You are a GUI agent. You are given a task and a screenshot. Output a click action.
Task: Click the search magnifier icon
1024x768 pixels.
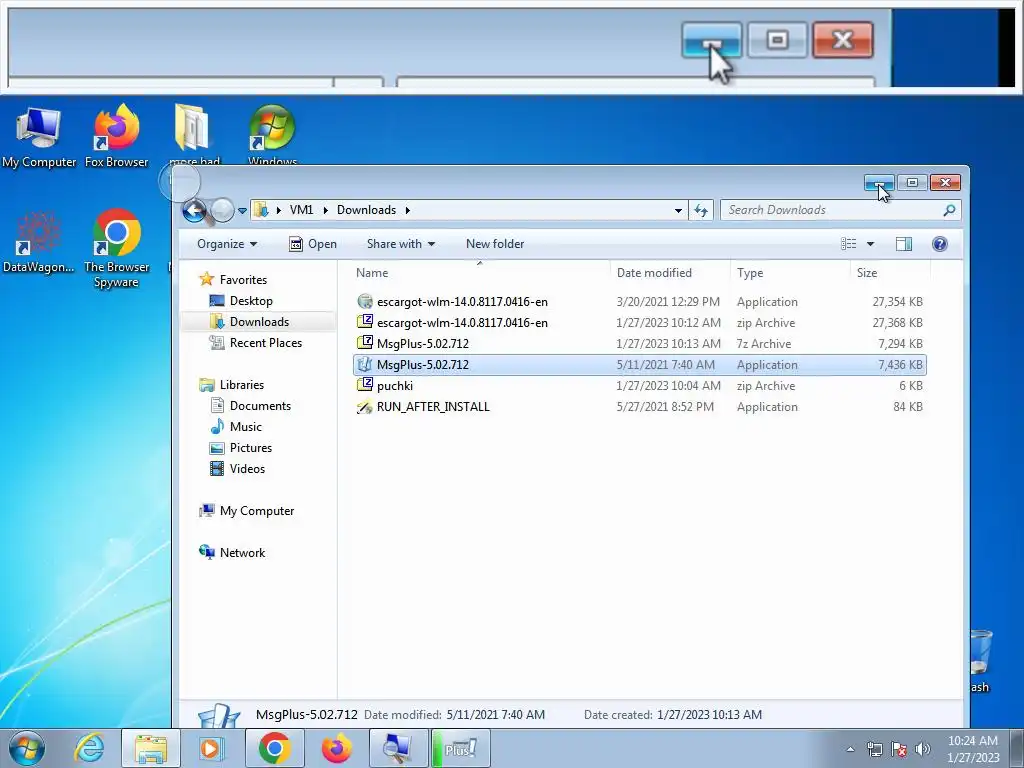(x=949, y=210)
